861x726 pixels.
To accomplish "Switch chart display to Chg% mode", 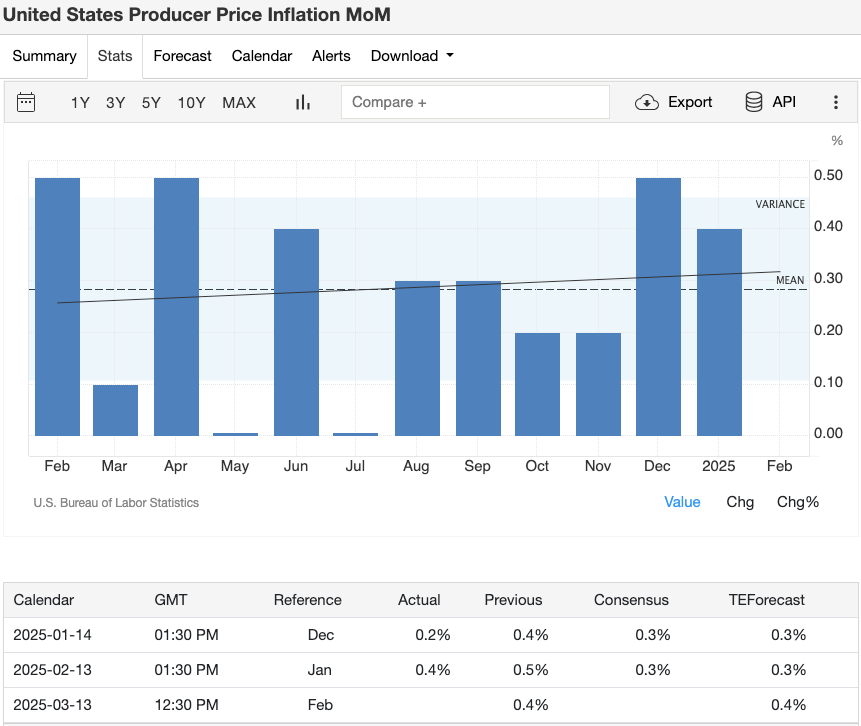I will coord(797,502).
